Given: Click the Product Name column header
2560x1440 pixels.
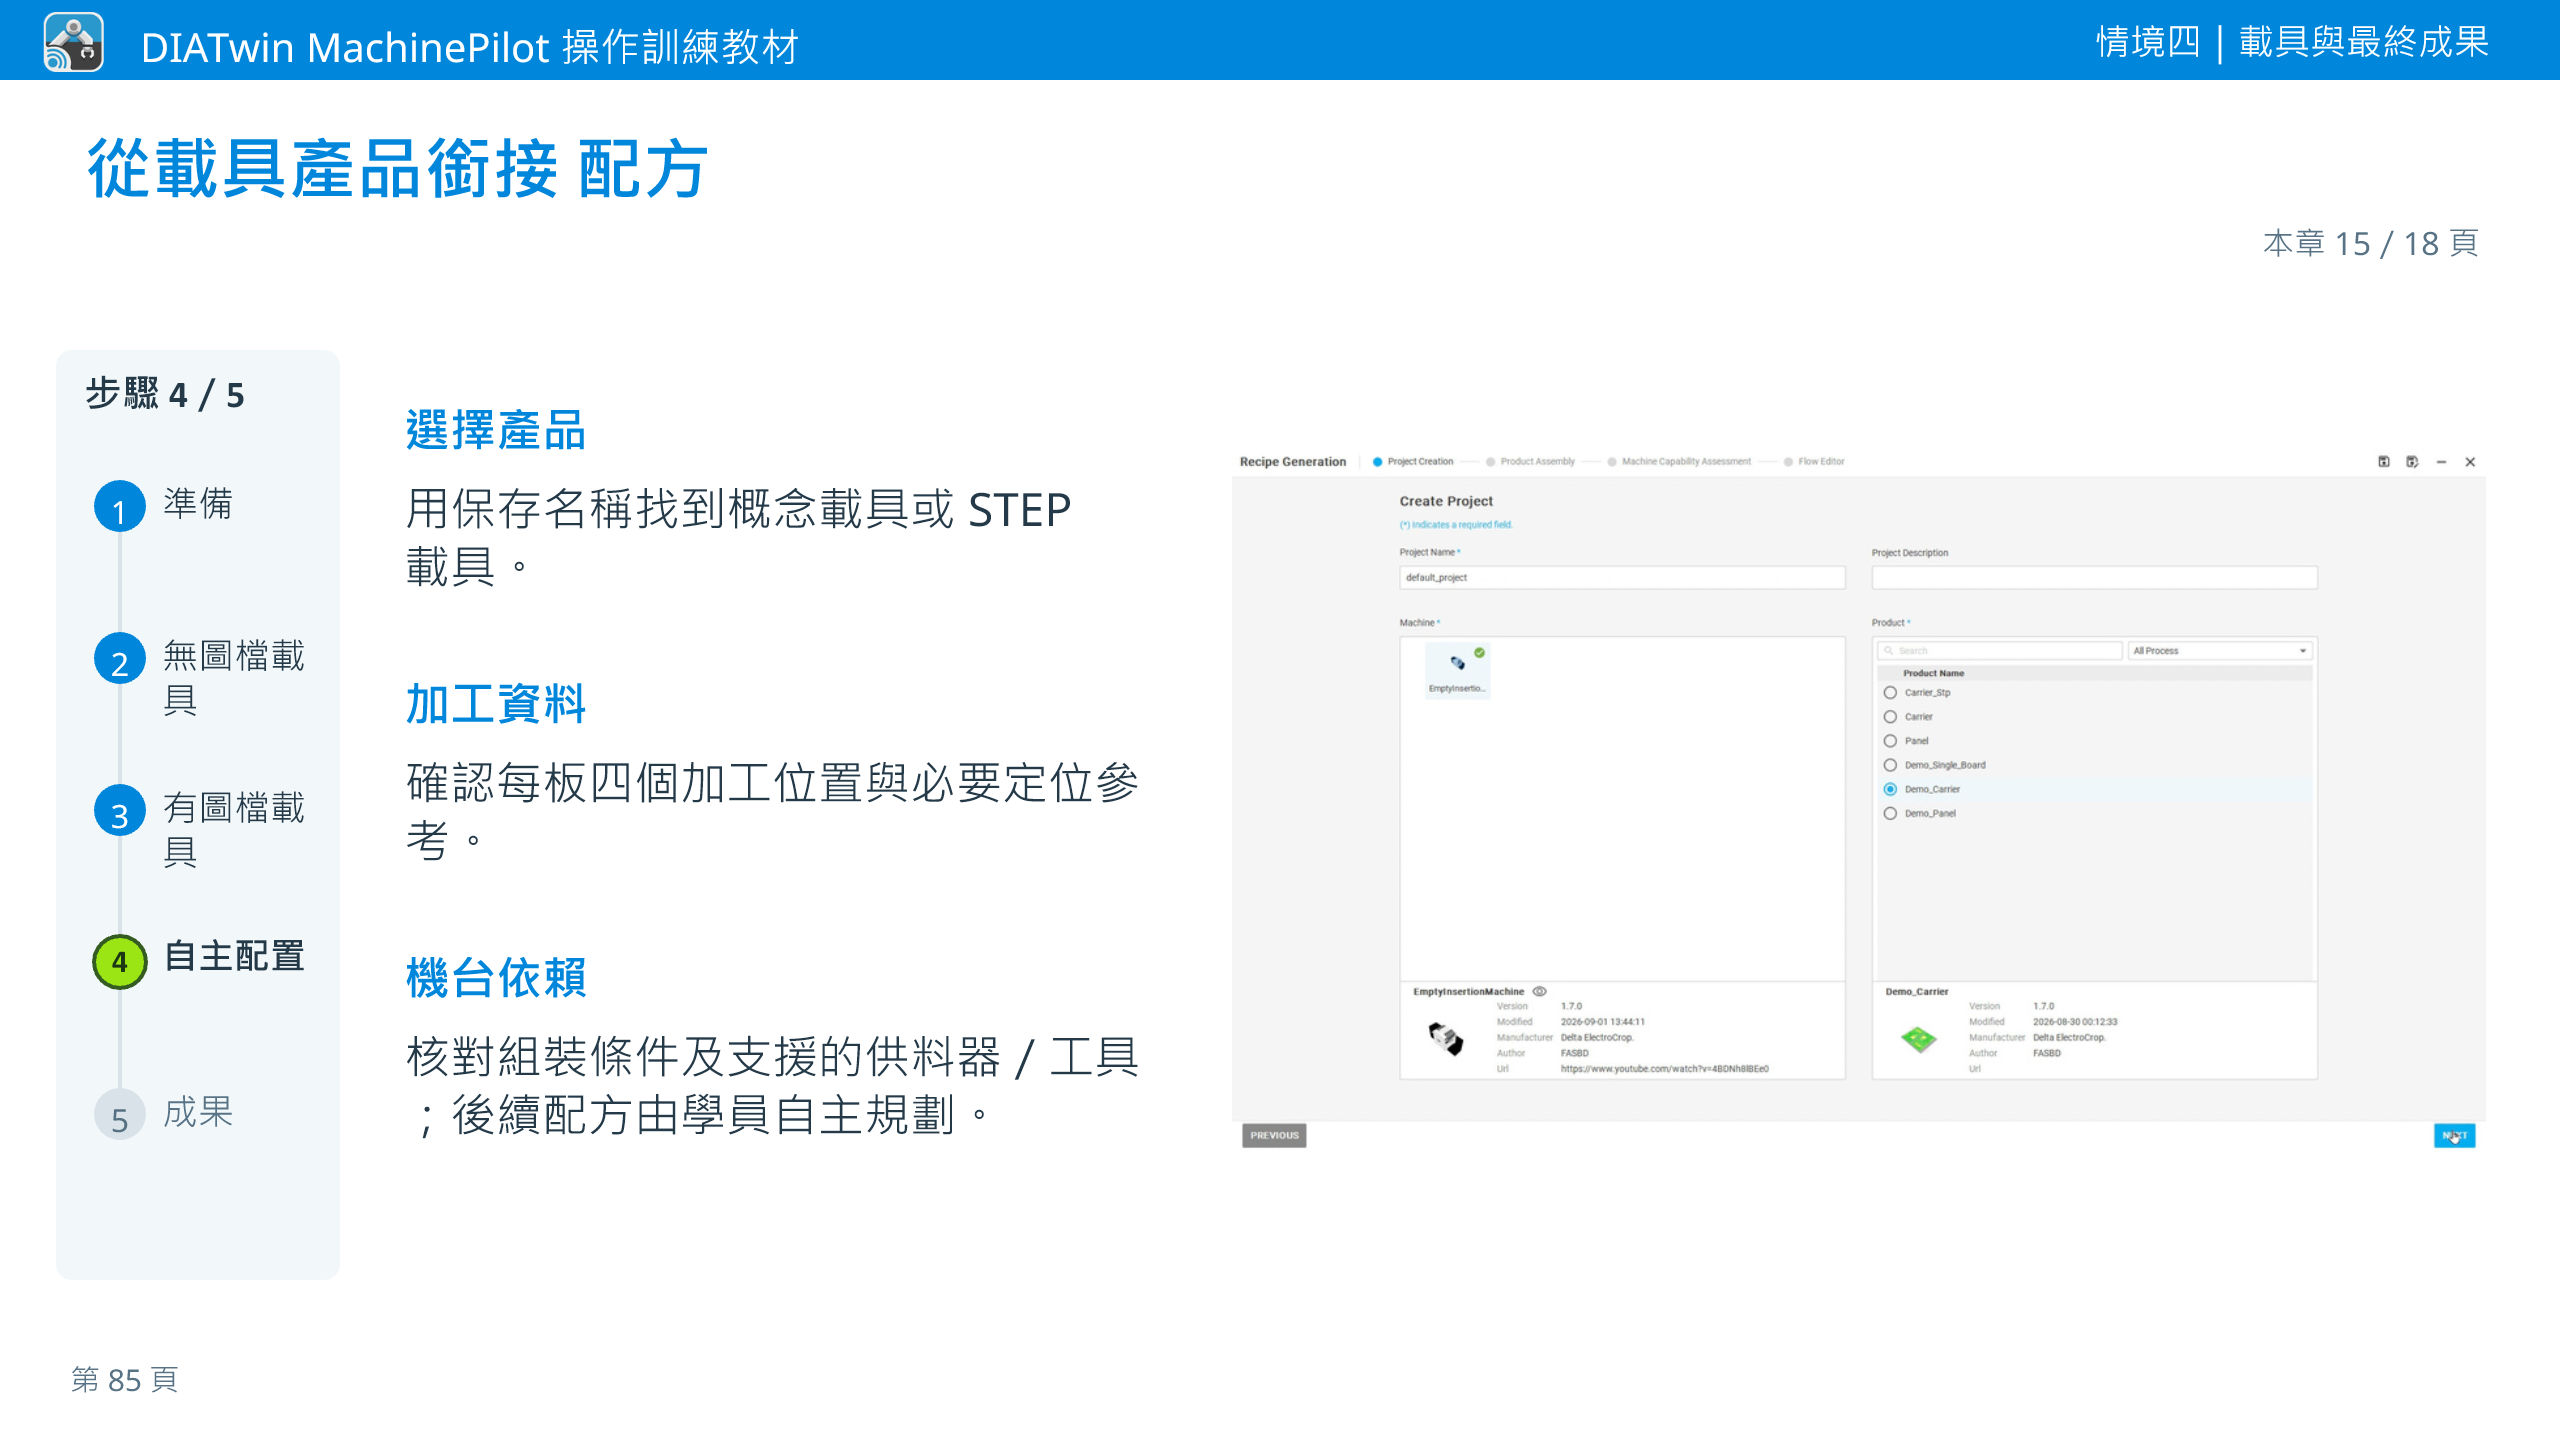Looking at the screenshot, I should point(1933,674).
